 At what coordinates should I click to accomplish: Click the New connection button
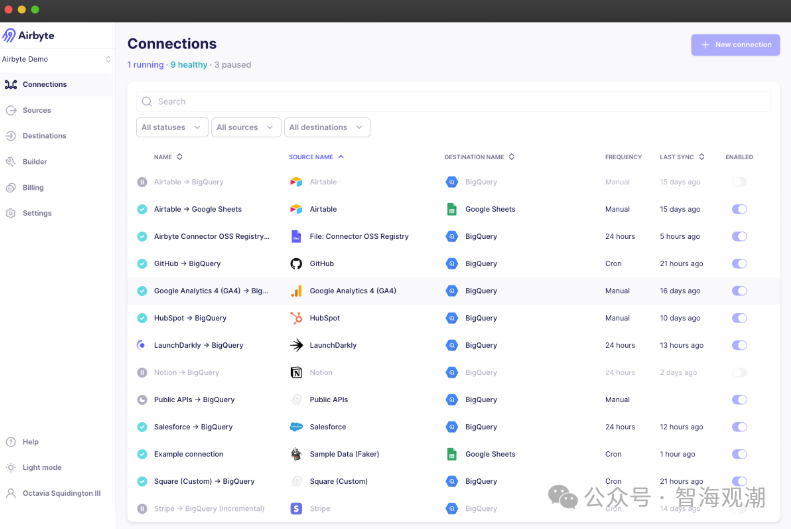[x=736, y=45]
